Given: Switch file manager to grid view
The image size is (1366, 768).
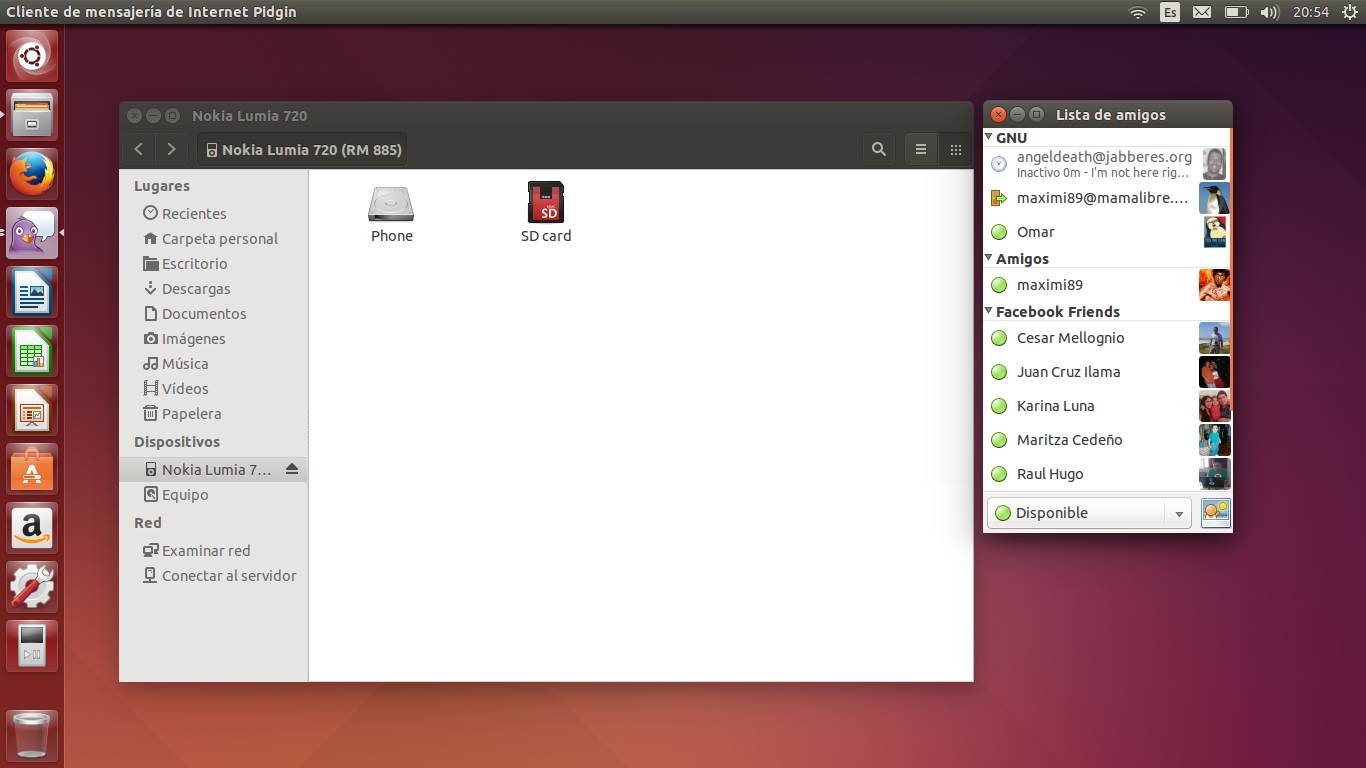Looking at the screenshot, I should 955,149.
